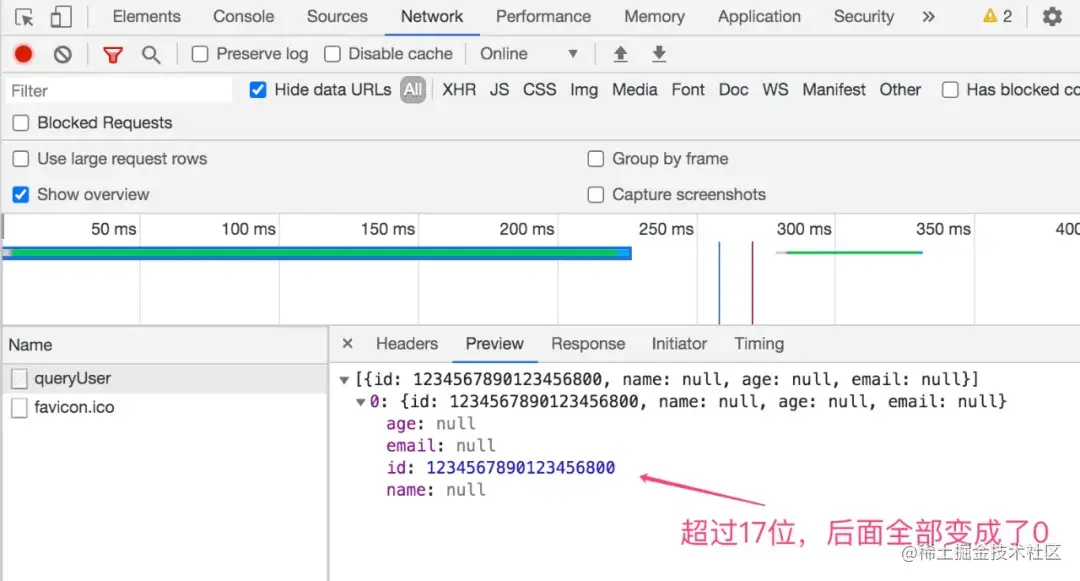Filter requests by Font

point(688,89)
